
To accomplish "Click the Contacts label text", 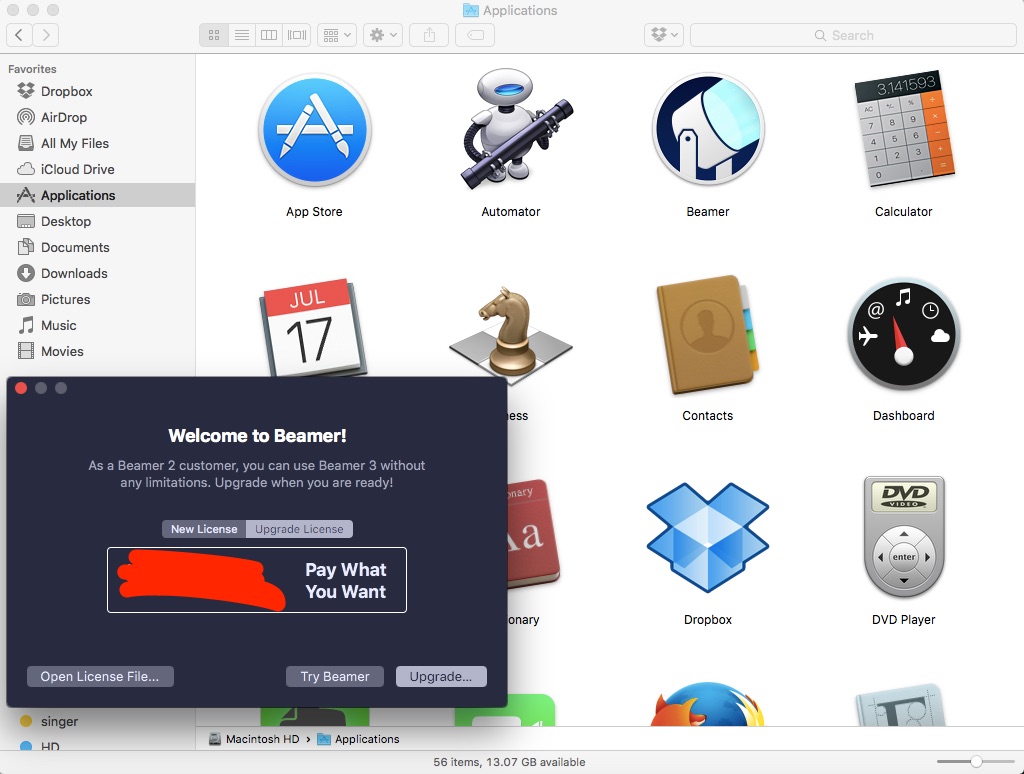I will [x=708, y=415].
